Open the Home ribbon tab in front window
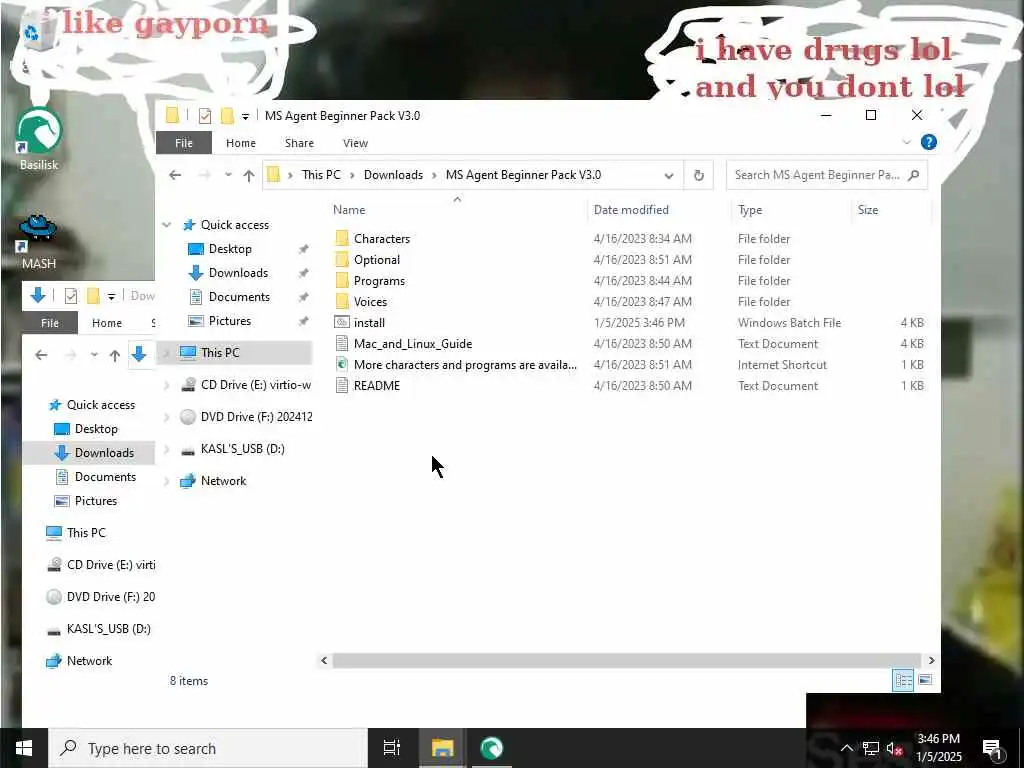The image size is (1024, 768). pyautogui.click(x=240, y=143)
